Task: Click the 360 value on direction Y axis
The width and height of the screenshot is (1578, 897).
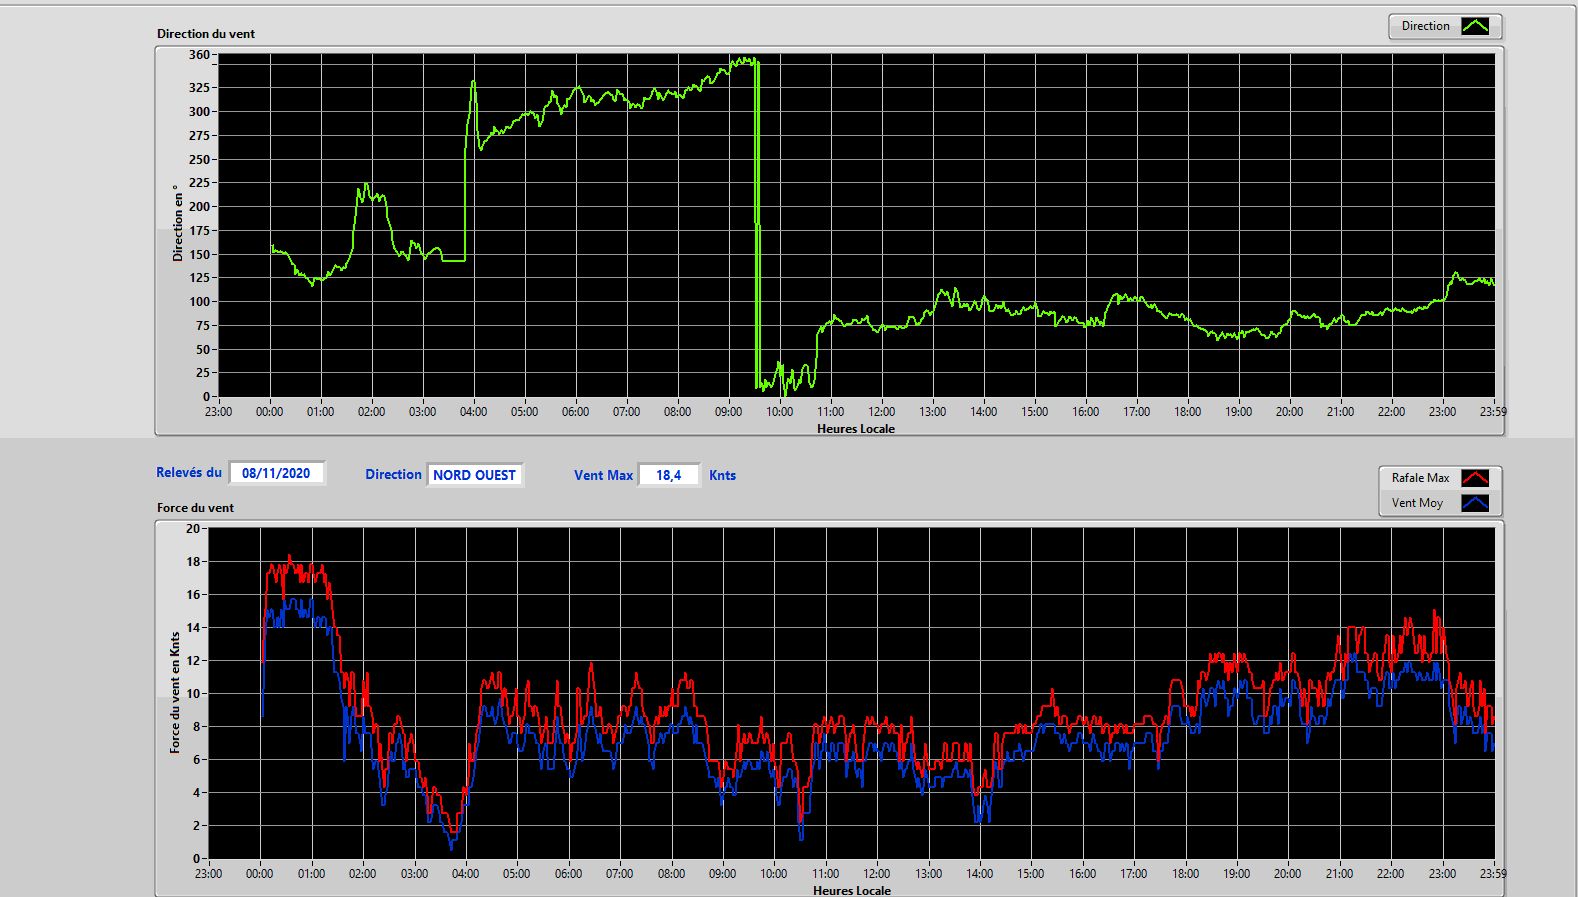Action: pyautogui.click(x=199, y=55)
